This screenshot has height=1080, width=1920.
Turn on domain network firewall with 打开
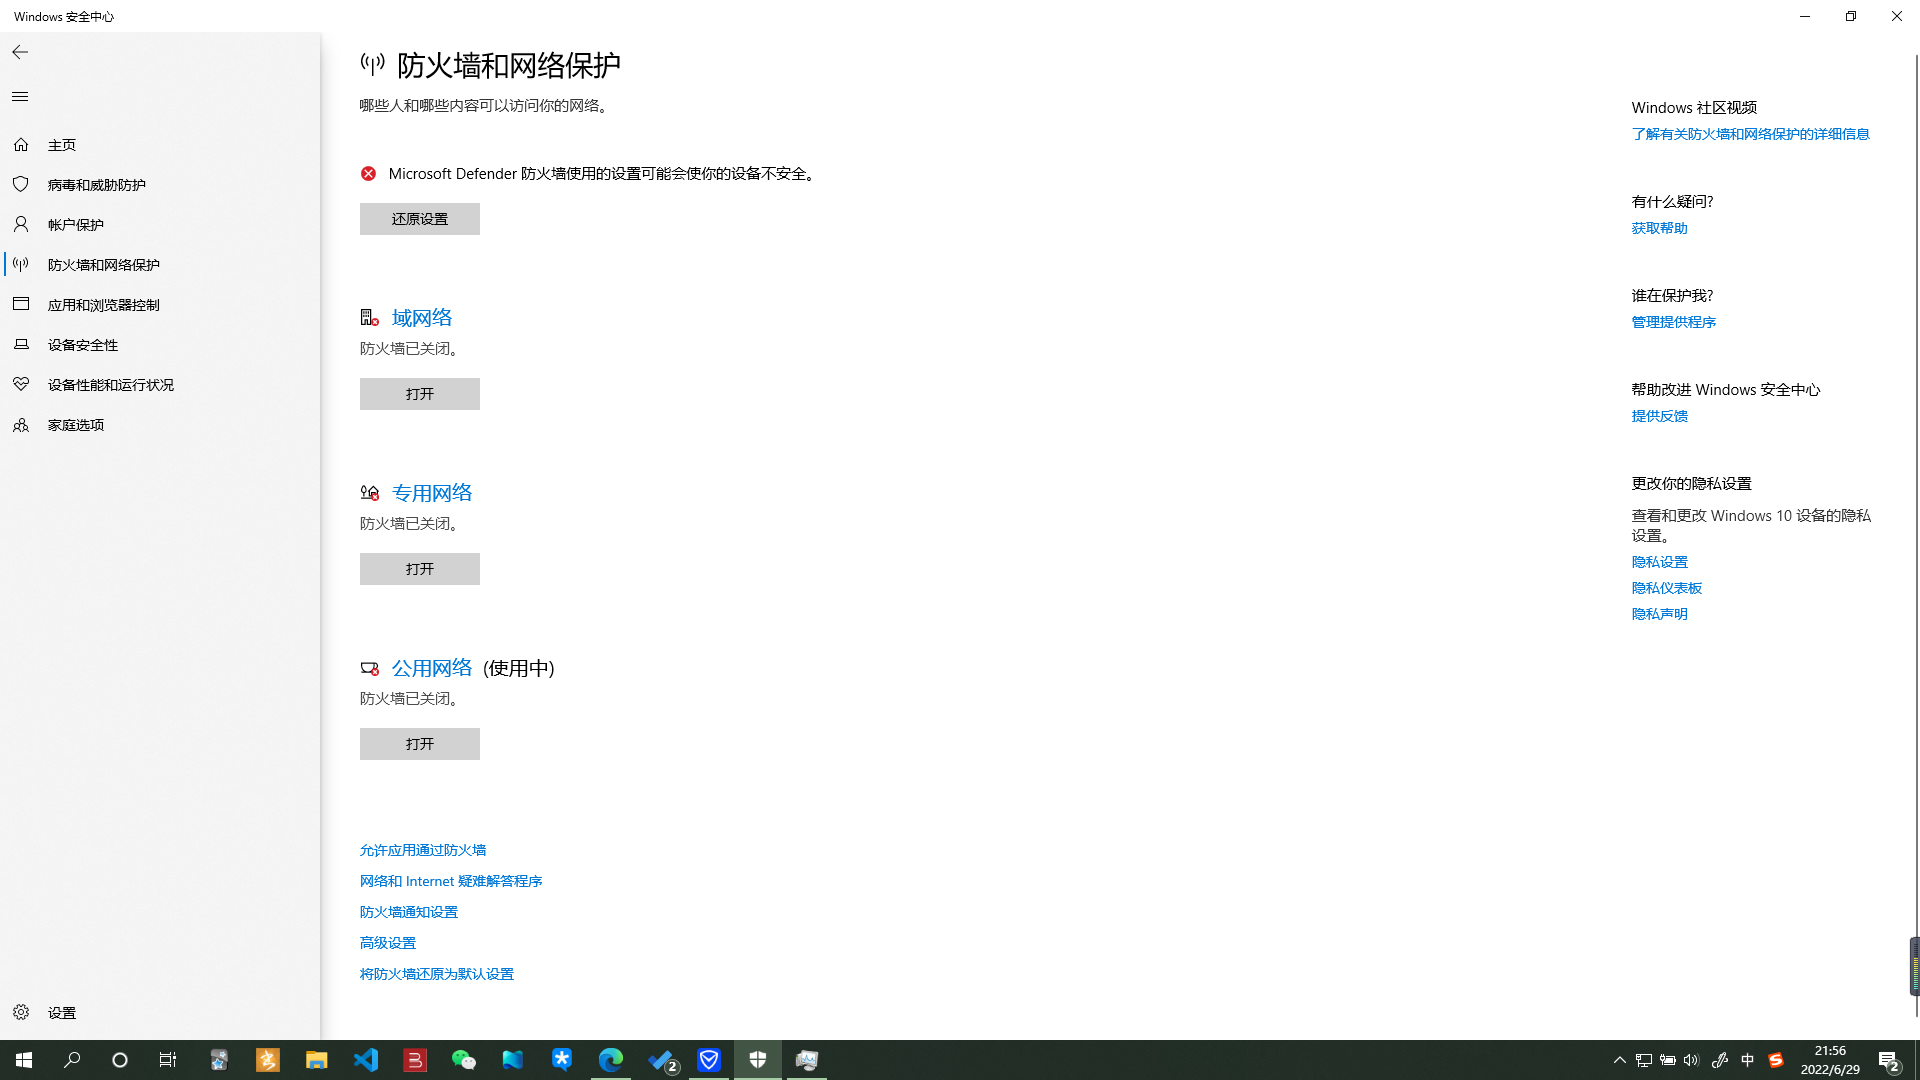click(420, 394)
